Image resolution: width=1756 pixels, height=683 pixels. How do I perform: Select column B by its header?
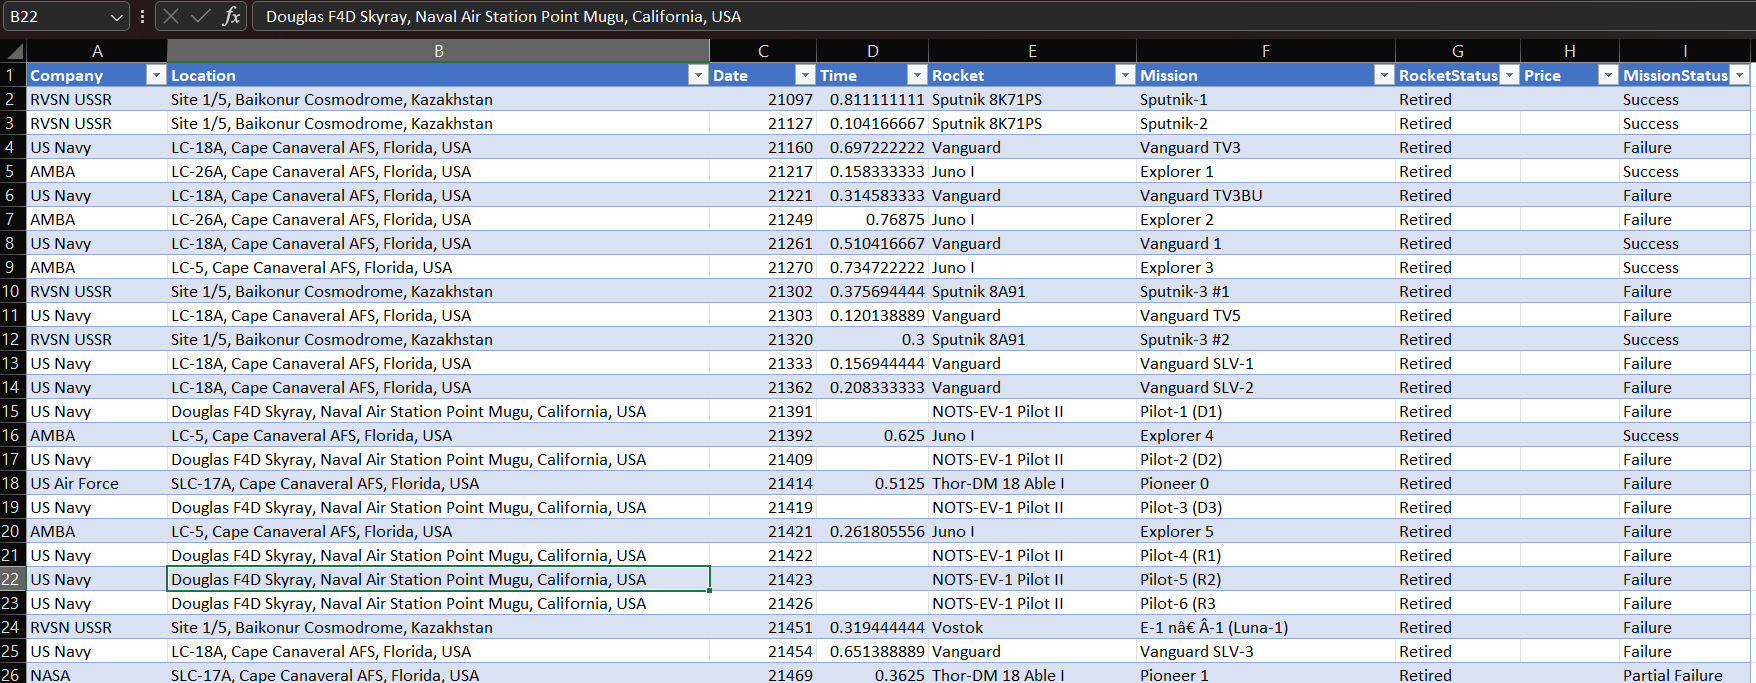point(438,51)
